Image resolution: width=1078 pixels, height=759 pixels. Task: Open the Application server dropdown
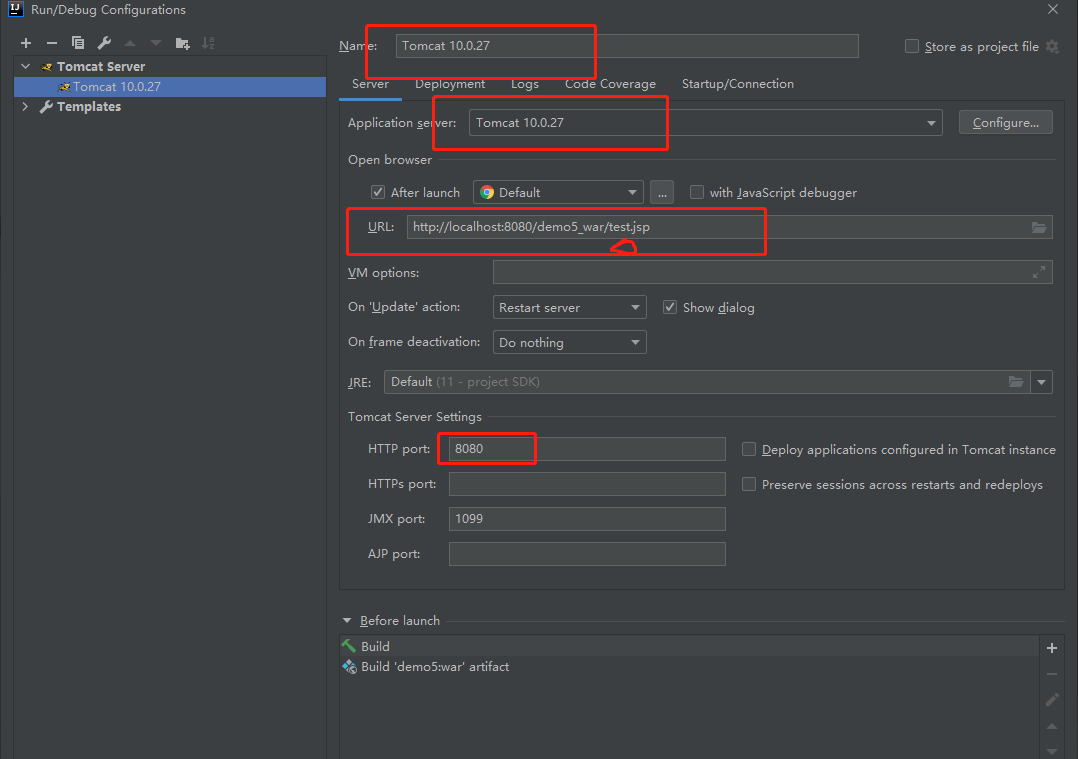(931, 123)
